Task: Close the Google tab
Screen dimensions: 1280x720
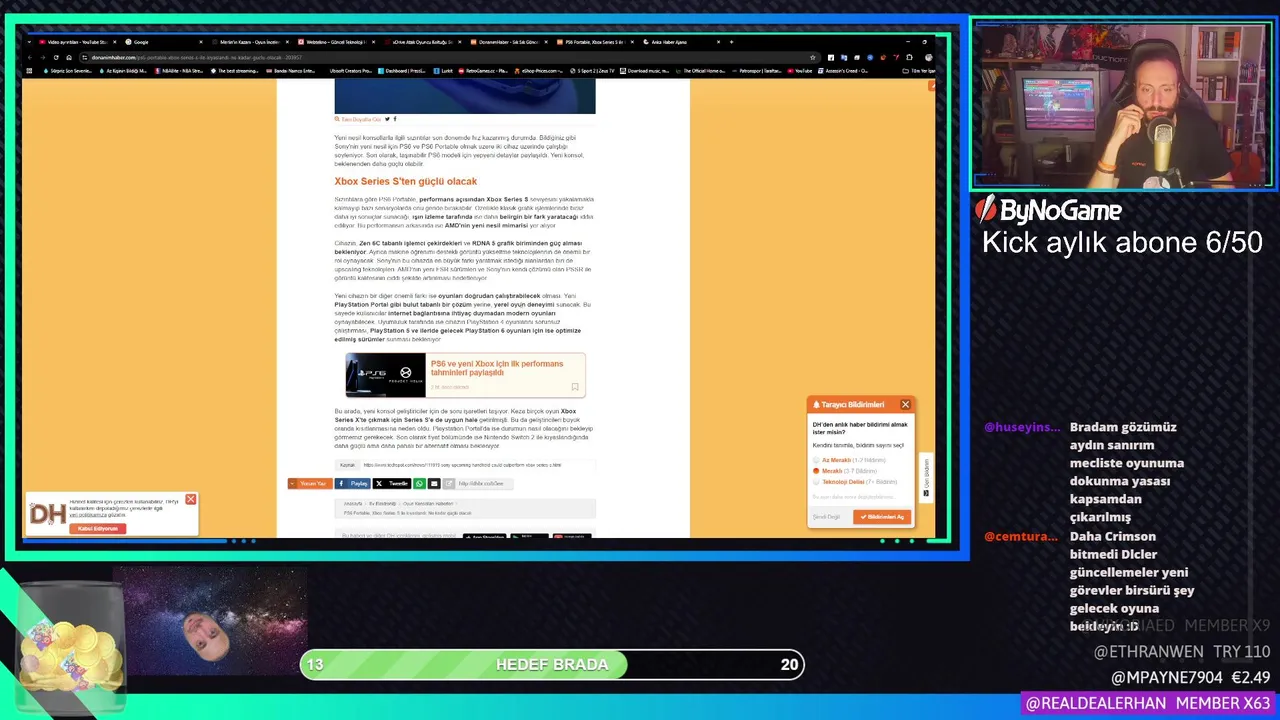Action: pyautogui.click(x=200, y=42)
